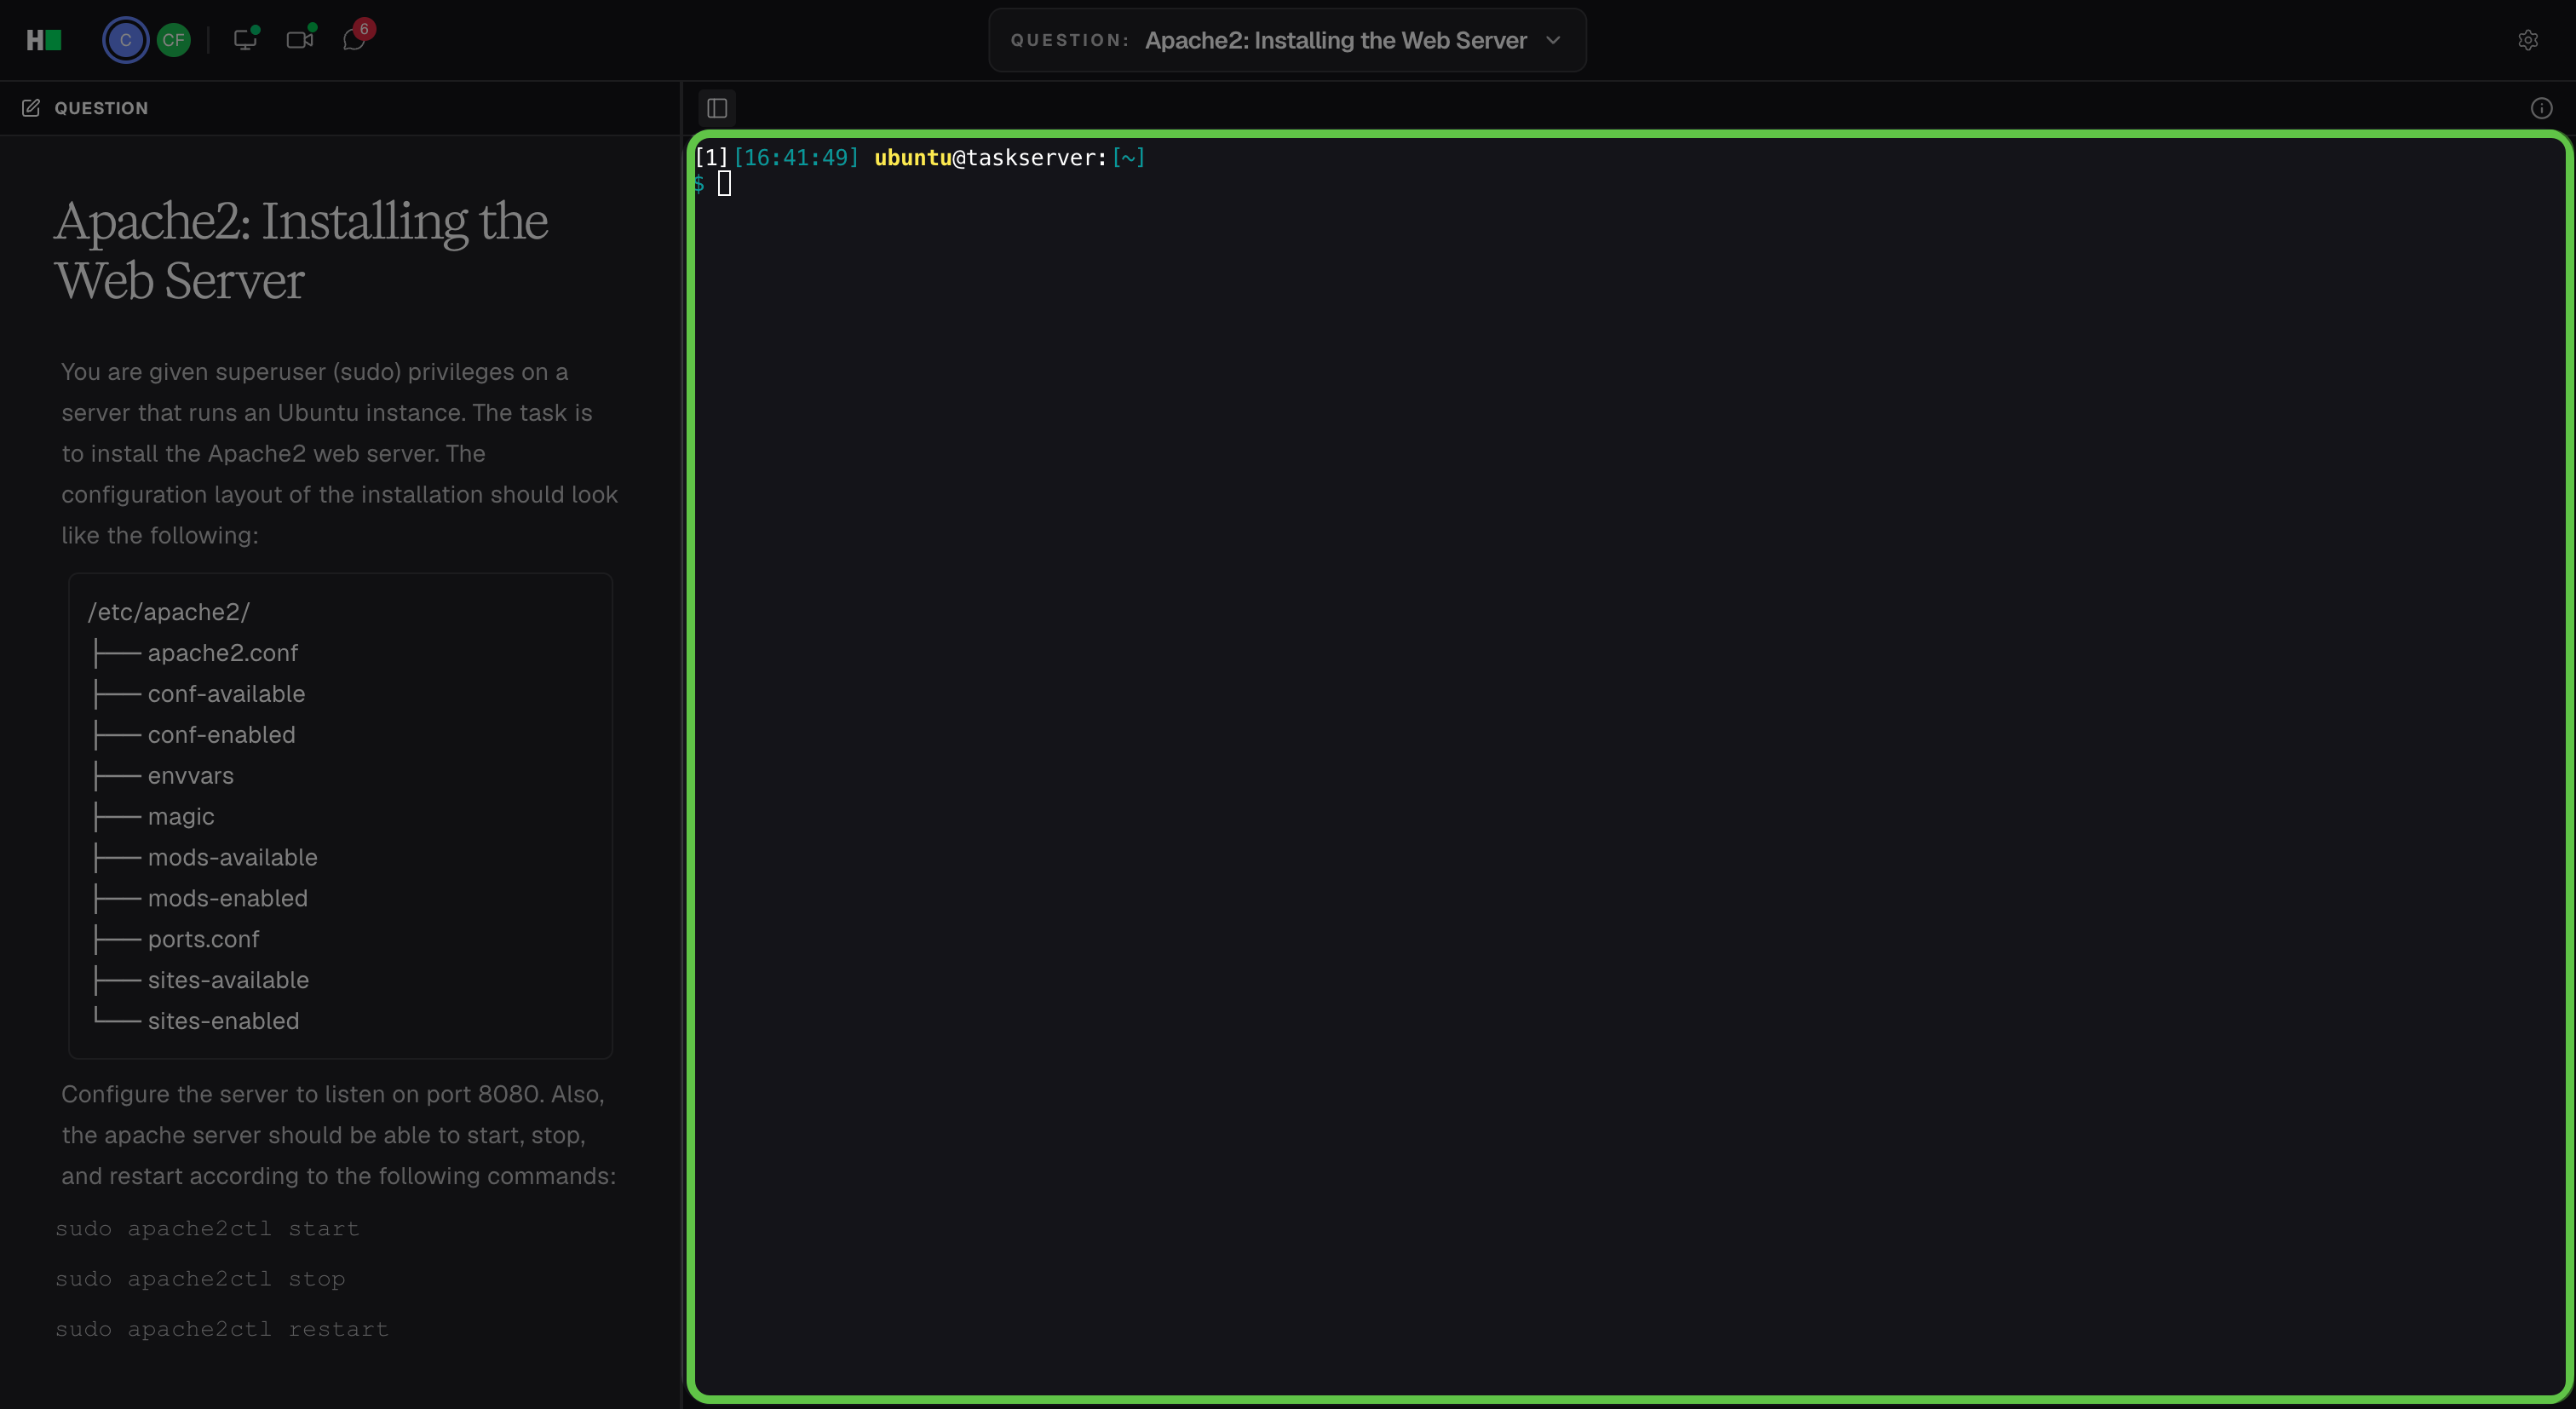Image resolution: width=2576 pixels, height=1409 pixels.
Task: Click the question dropdown chevron arrow
Action: (x=1553, y=40)
